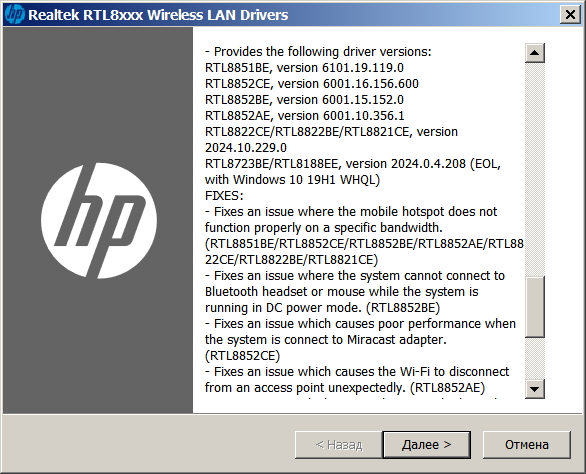The image size is (586, 474).
Task: Click the Realtek RTL8xxx Wireless LAN Drivers title
Action: (x=158, y=15)
